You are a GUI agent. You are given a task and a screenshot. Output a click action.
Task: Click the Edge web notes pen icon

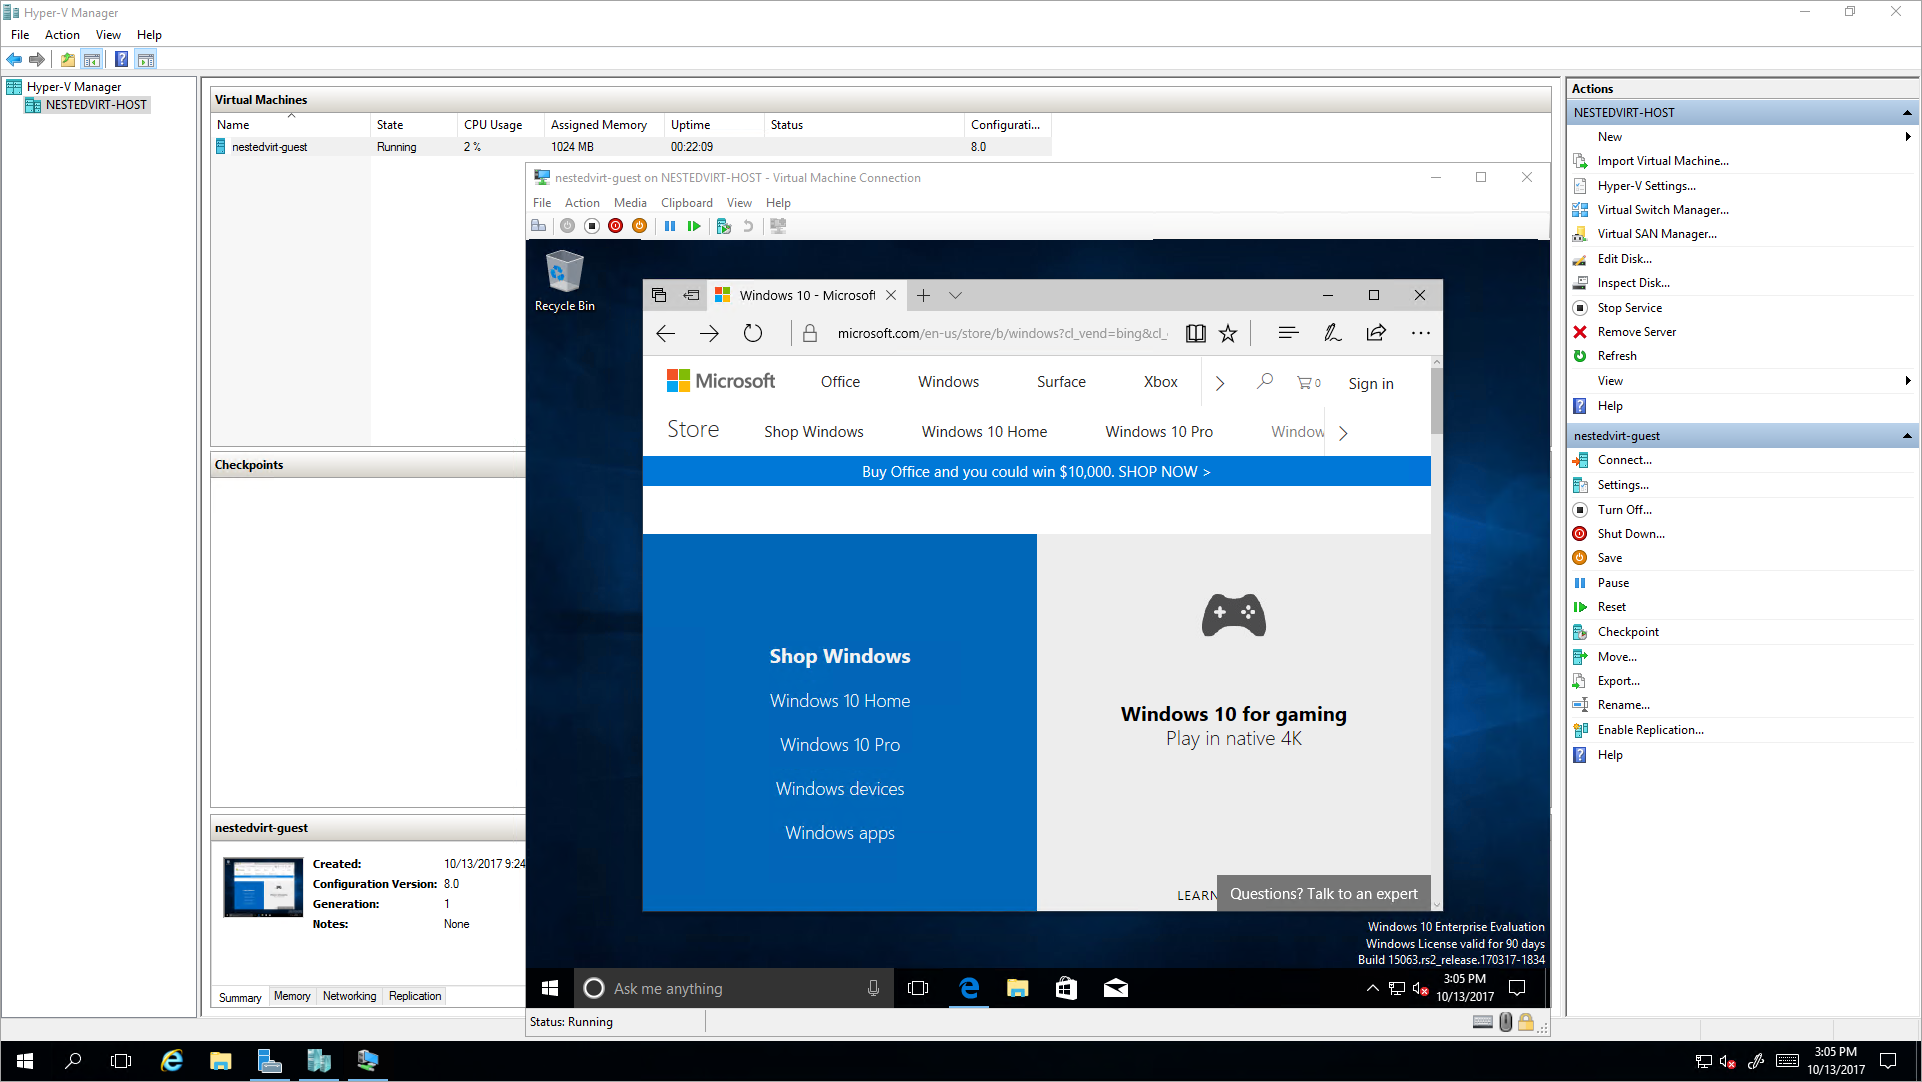pyautogui.click(x=1332, y=333)
